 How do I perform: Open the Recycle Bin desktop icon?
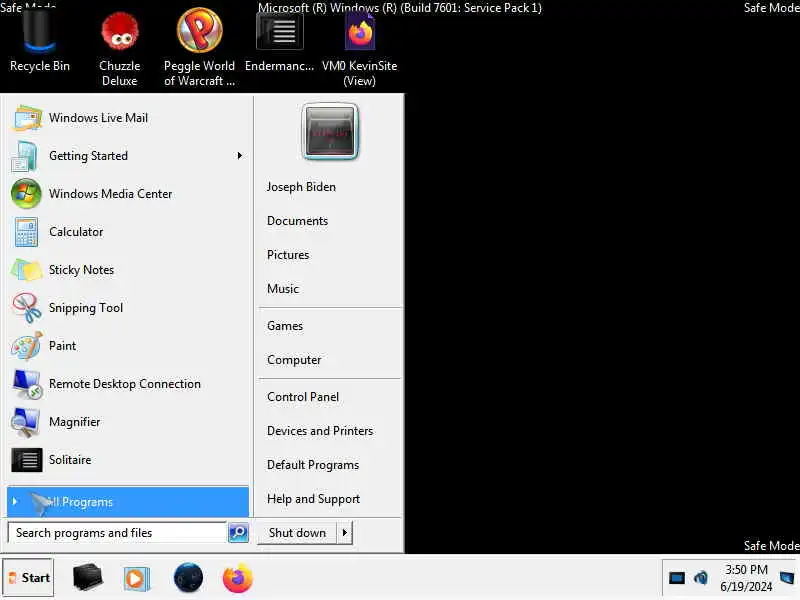tap(39, 43)
